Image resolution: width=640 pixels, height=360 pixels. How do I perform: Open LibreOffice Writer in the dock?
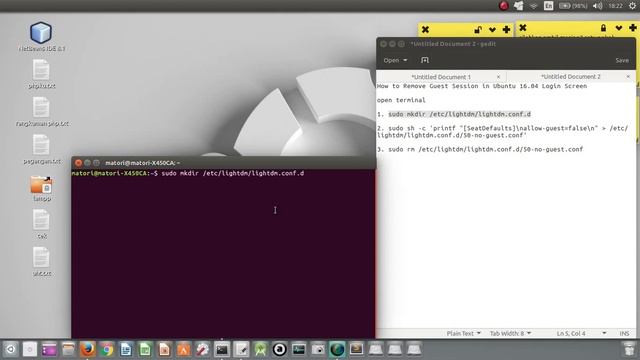[126, 349]
